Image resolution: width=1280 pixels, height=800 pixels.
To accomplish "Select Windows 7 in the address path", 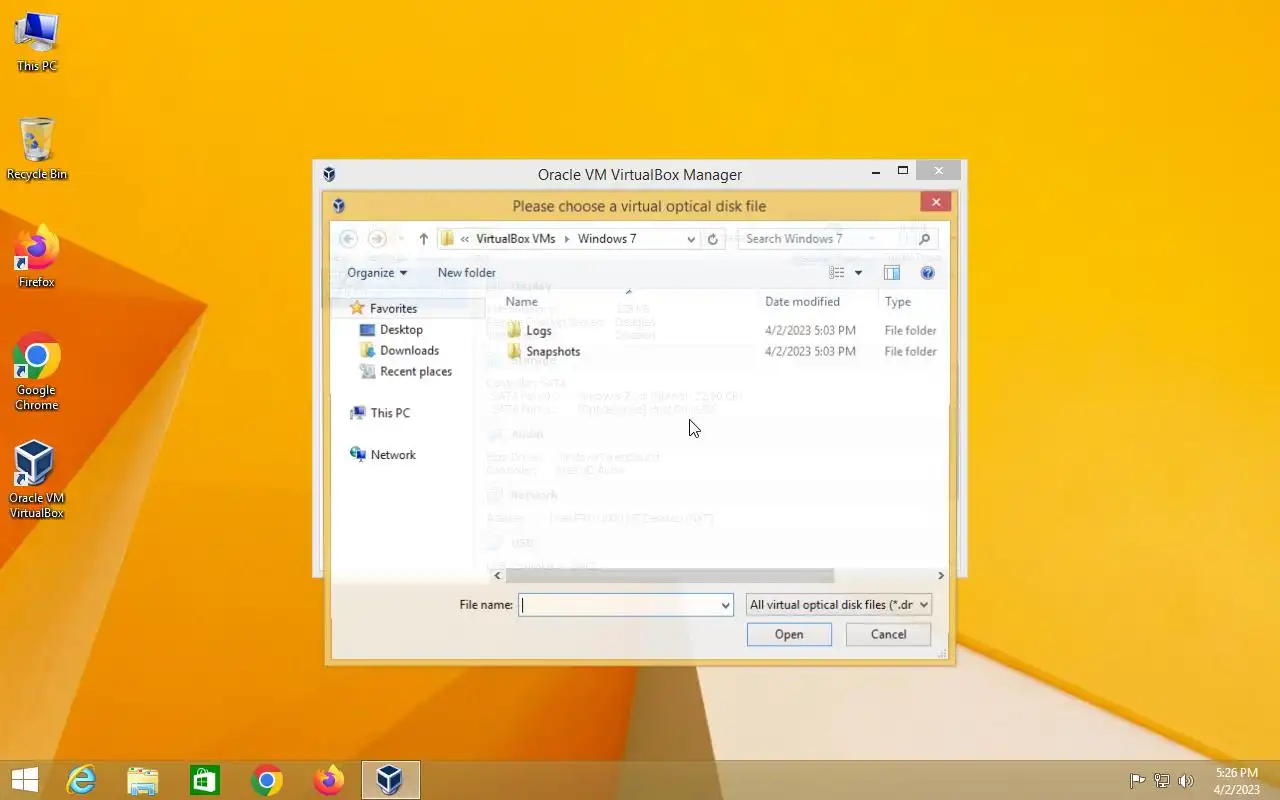I will coord(607,239).
